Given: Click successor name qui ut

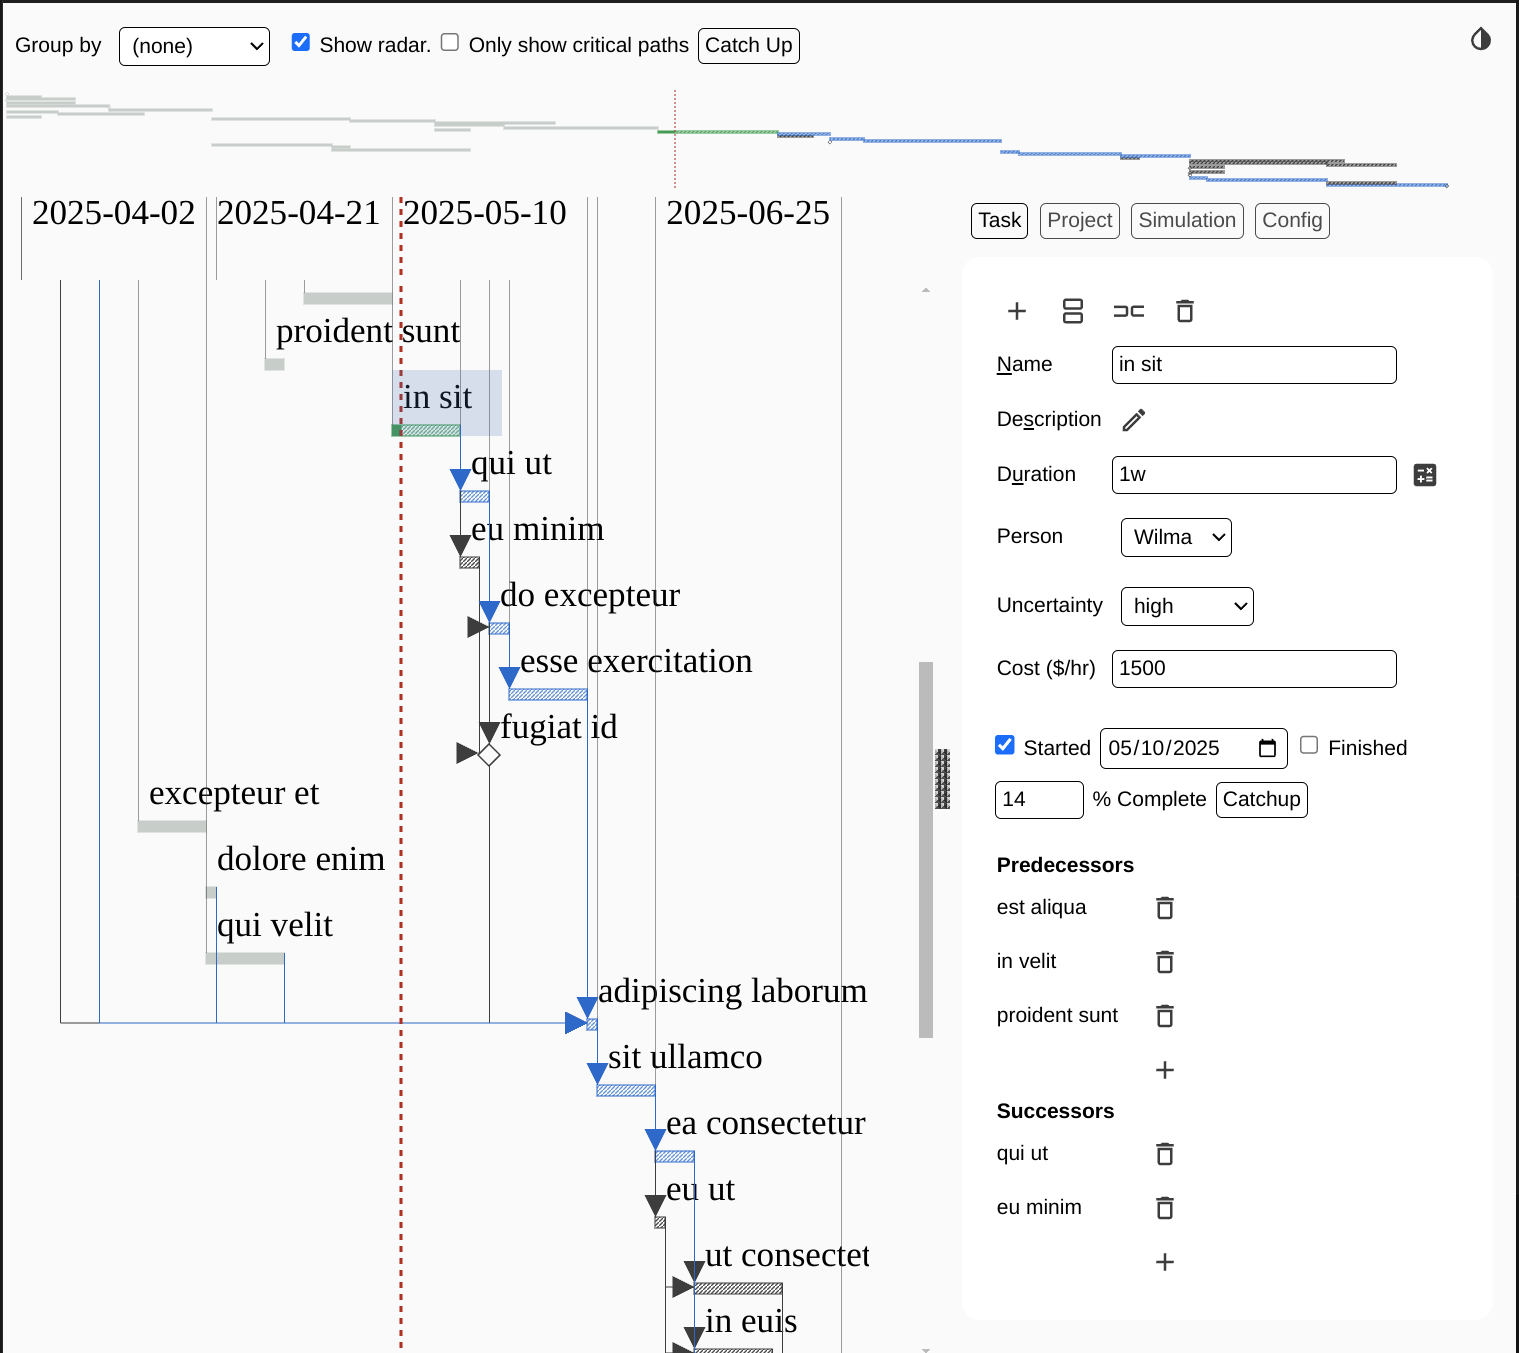Looking at the screenshot, I should (x=1022, y=1153).
